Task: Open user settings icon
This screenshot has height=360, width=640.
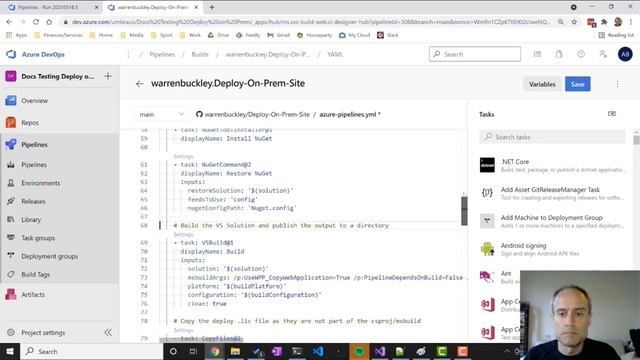Action: point(603,54)
